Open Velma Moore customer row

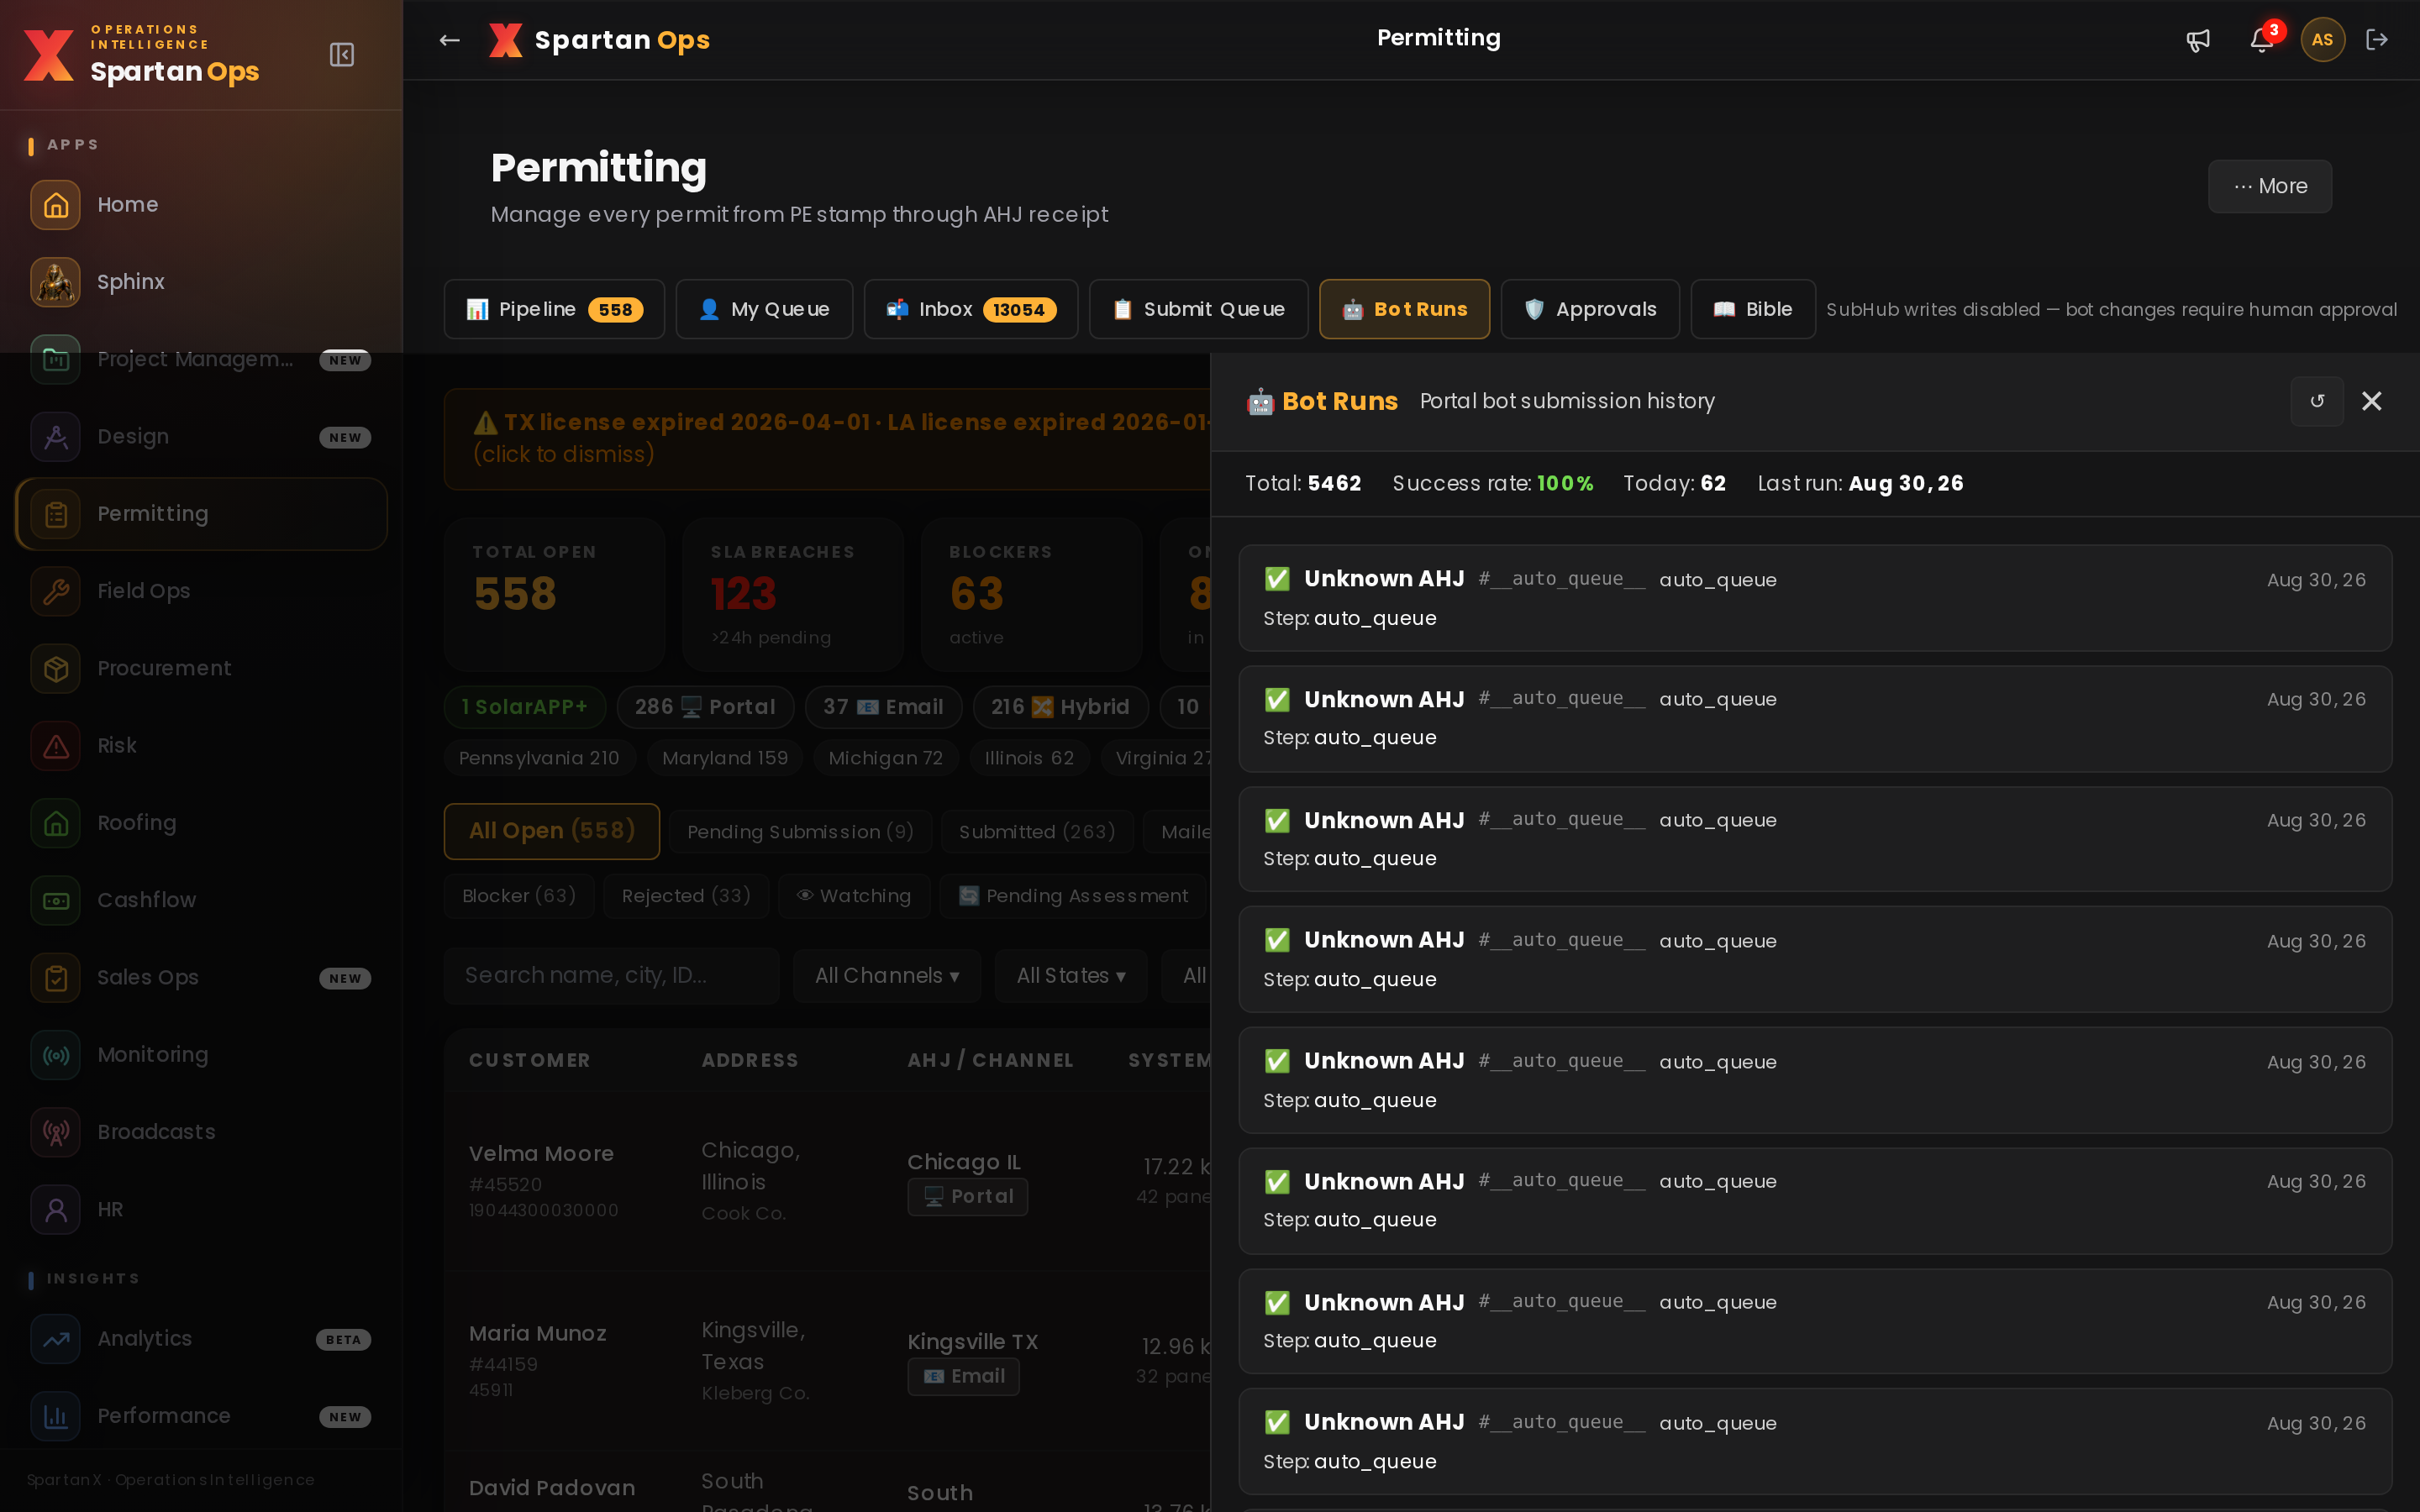coord(827,1181)
